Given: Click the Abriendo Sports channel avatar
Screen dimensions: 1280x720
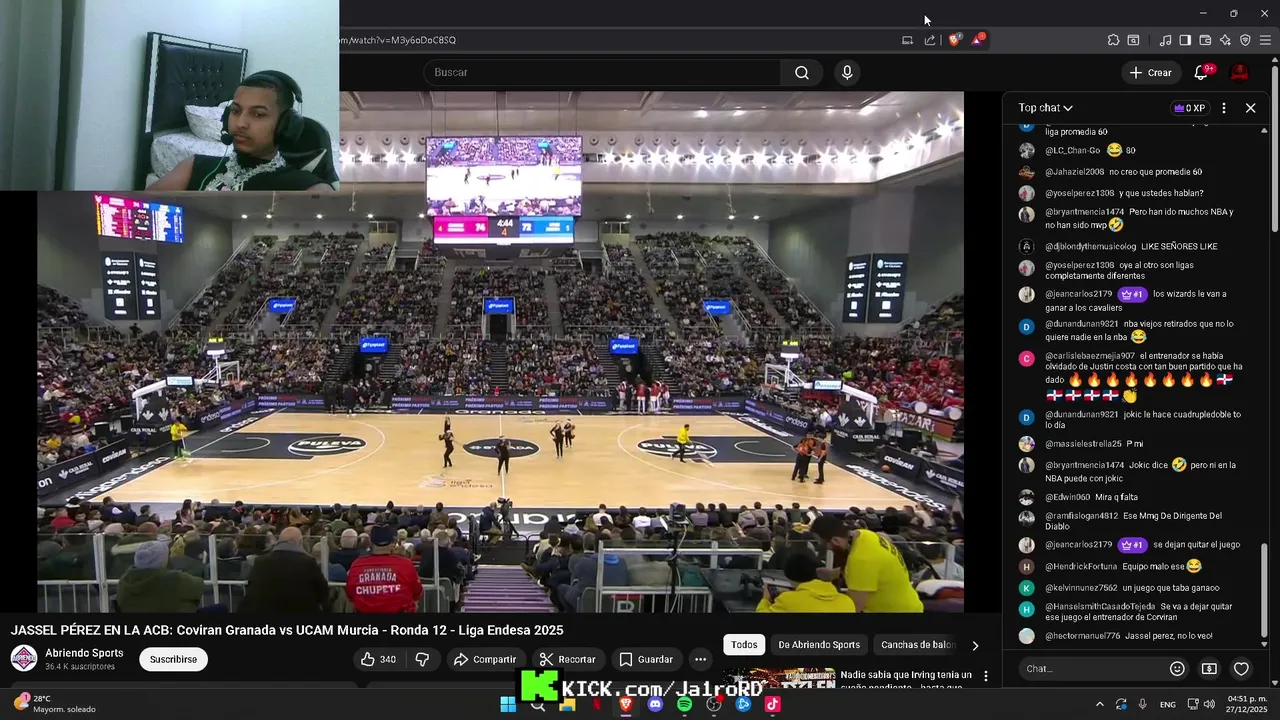Looking at the screenshot, I should click(24, 658).
